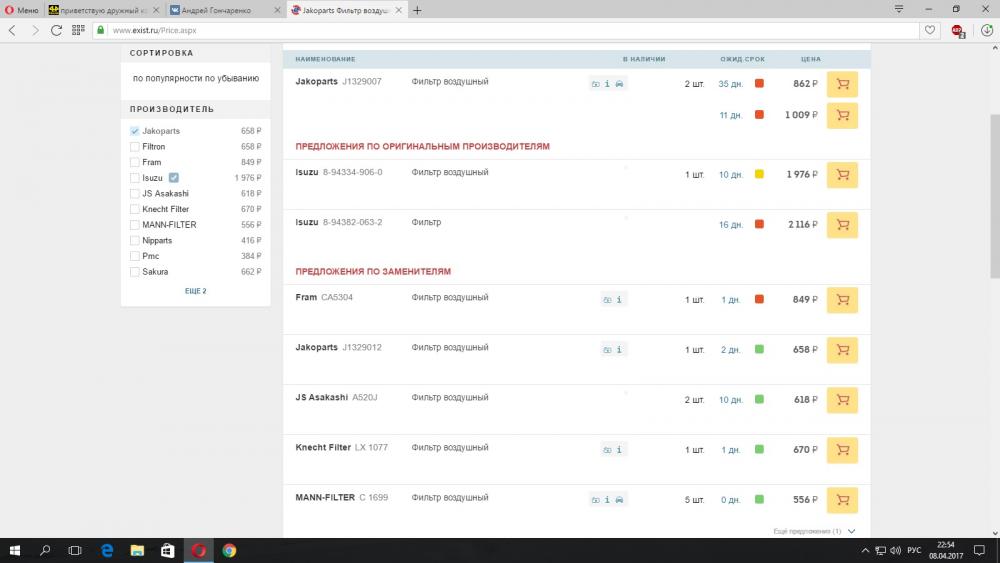
Task: Check MANN-FILTER manufacturer filter
Action: (135, 224)
